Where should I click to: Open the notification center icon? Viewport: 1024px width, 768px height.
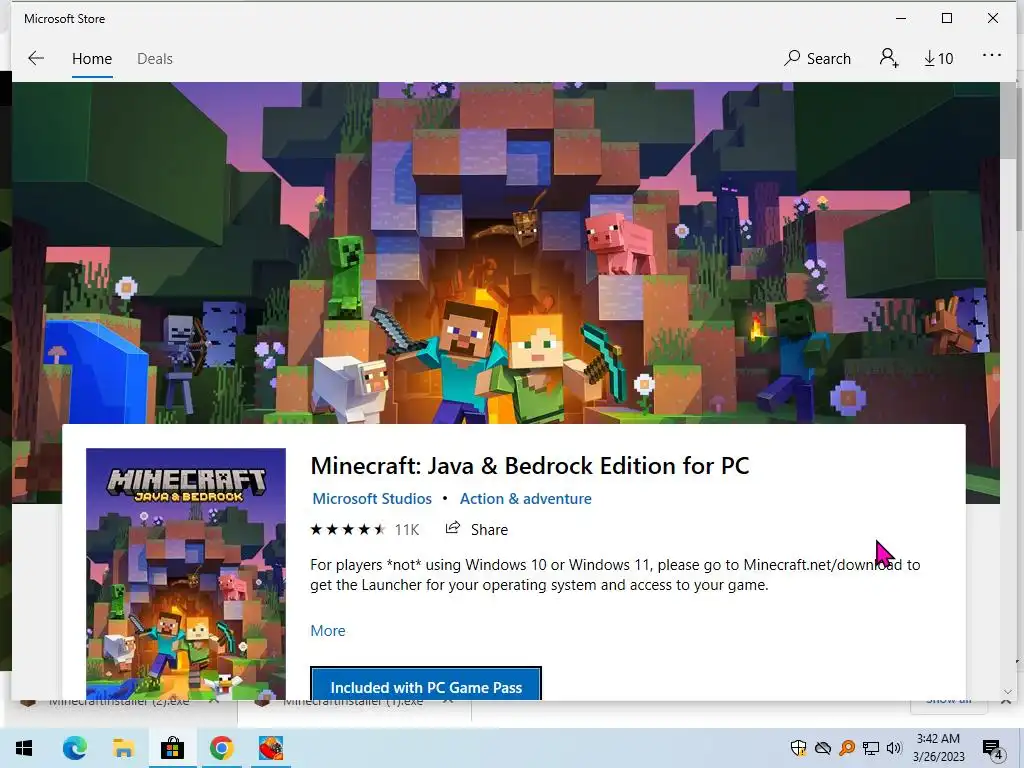pos(993,748)
